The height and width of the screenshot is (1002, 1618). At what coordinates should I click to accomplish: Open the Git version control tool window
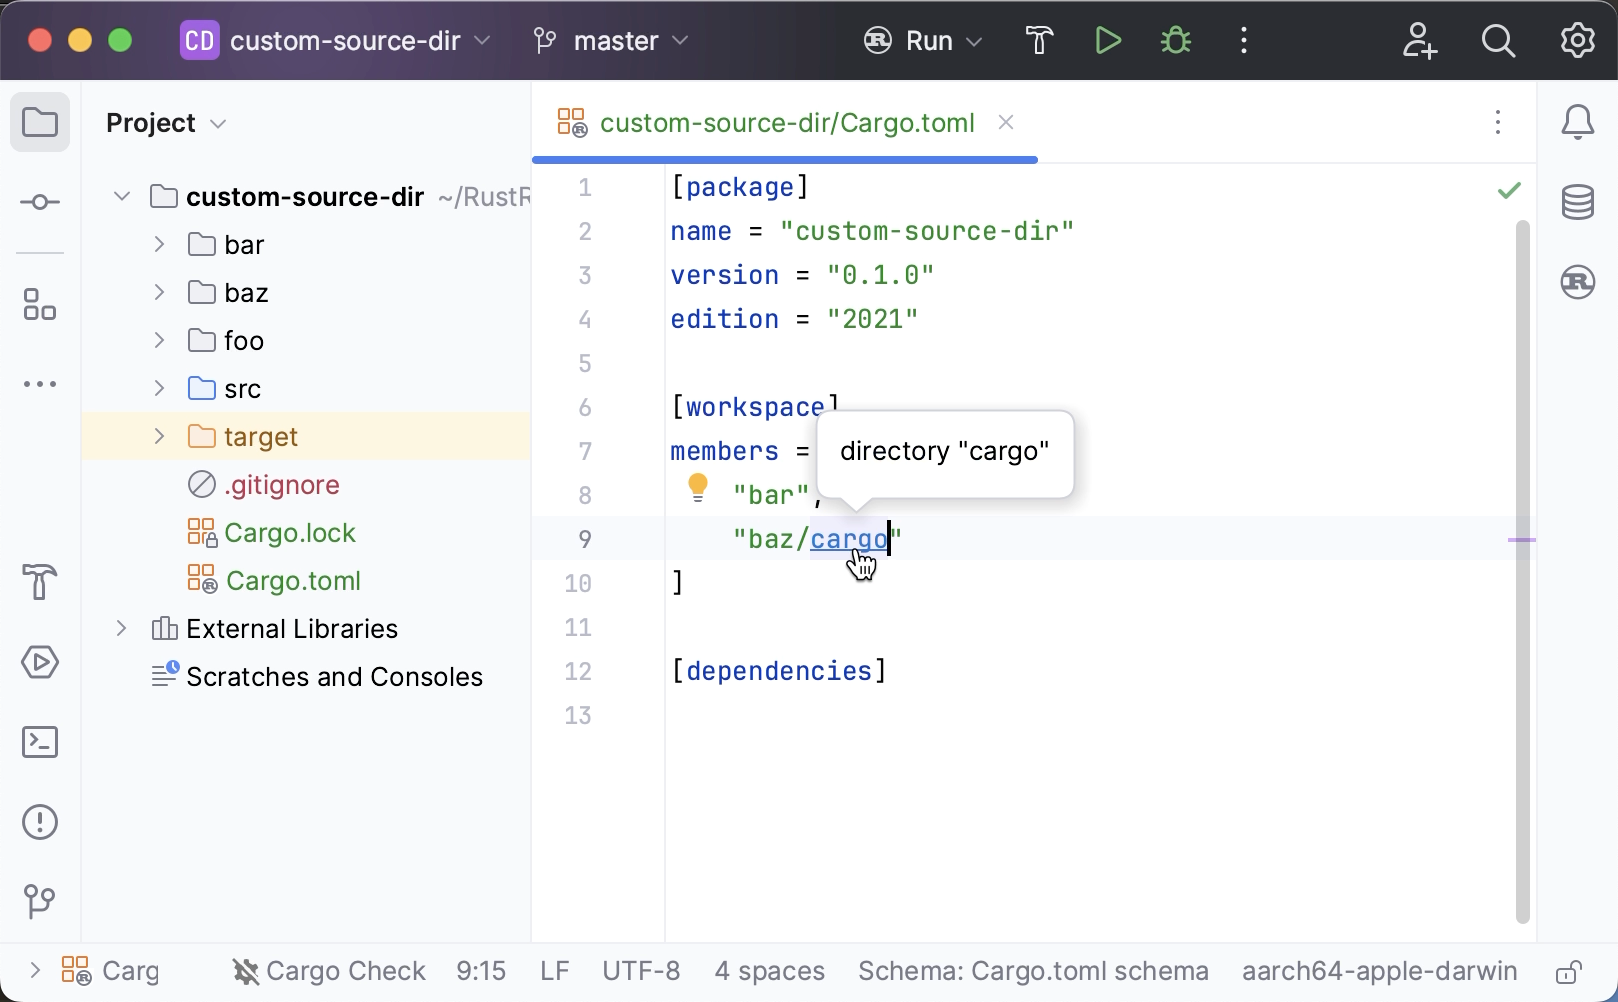point(40,902)
